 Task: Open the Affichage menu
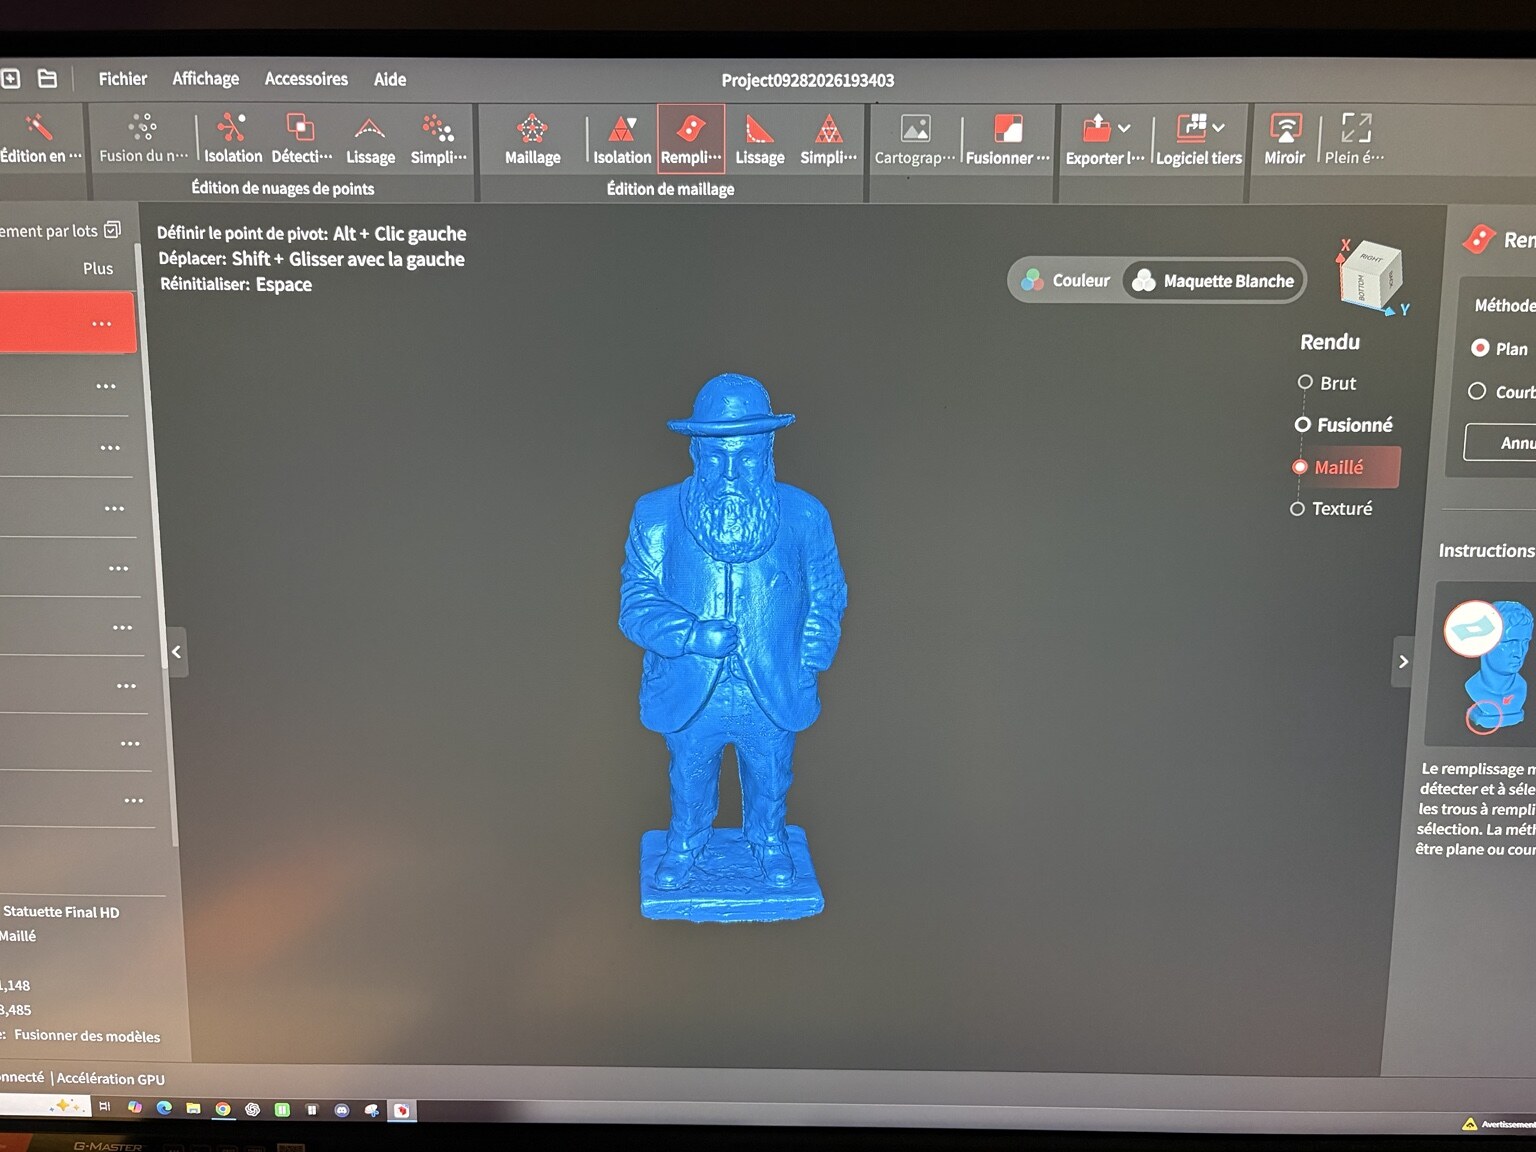205,79
